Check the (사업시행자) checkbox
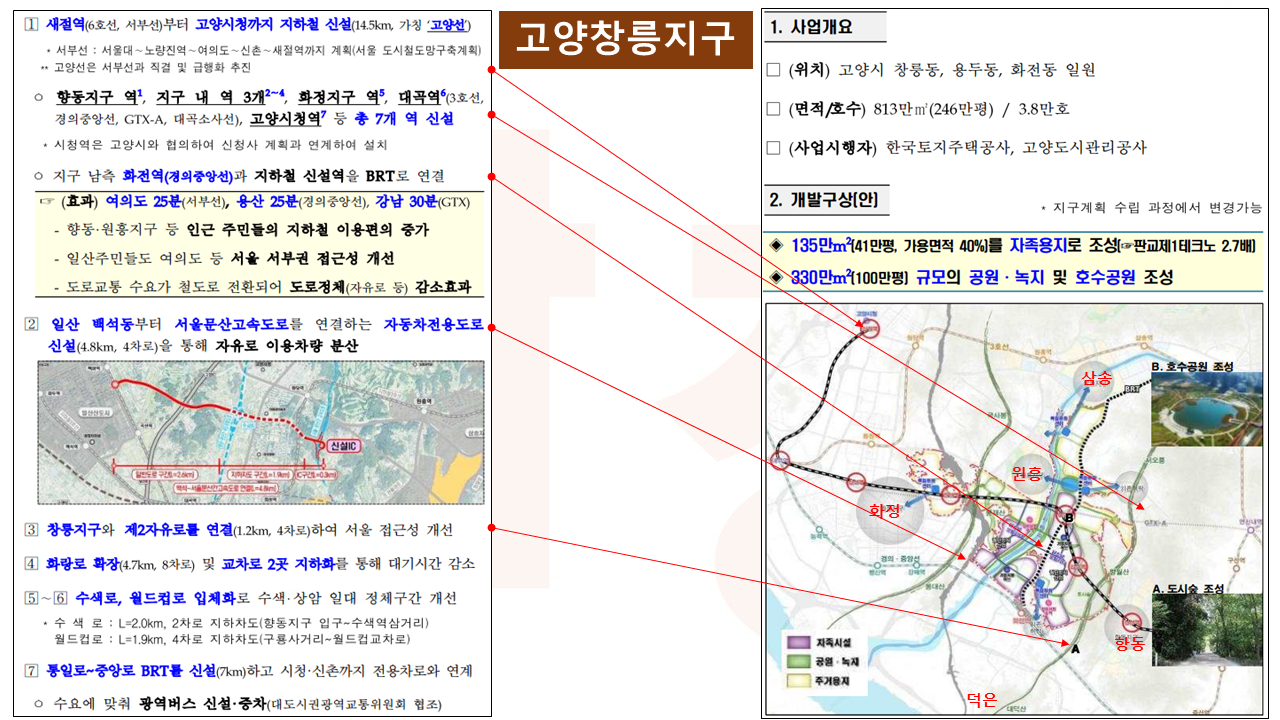Screen dimensions: 1280x720 pos(772,148)
